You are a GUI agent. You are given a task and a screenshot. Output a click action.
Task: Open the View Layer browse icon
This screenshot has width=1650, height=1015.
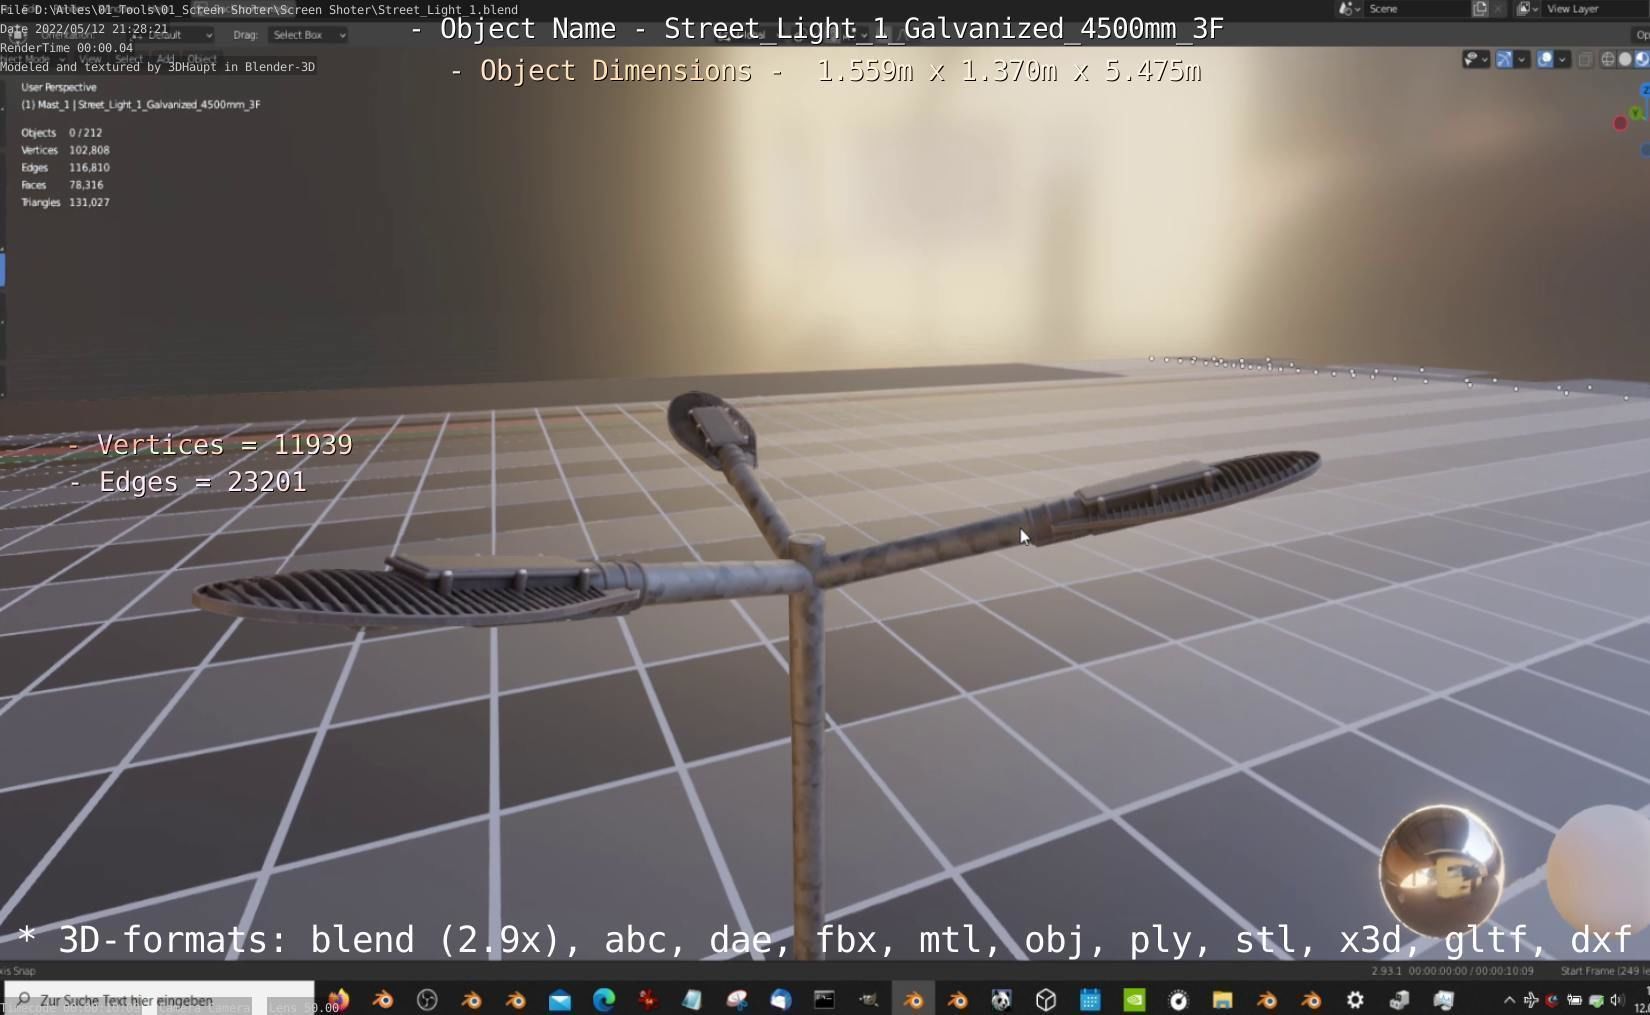click(1527, 8)
